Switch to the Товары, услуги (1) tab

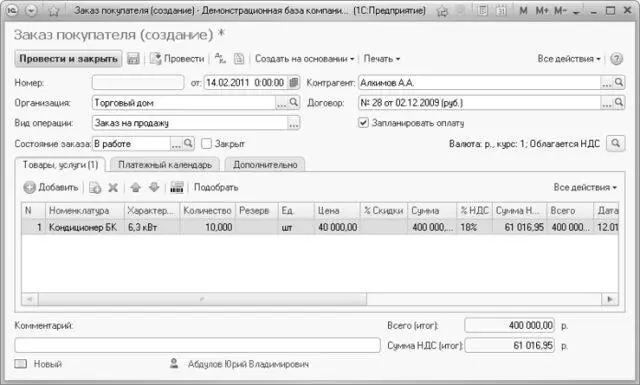click(x=60, y=165)
